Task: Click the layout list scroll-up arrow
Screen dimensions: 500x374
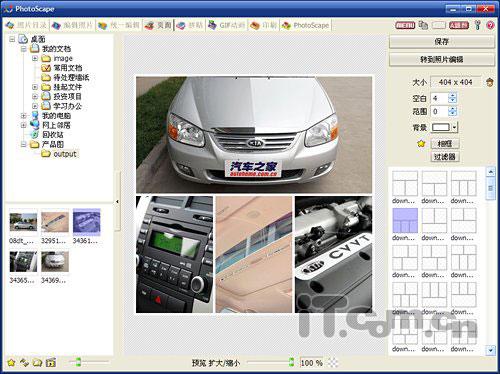Action: coord(491,172)
